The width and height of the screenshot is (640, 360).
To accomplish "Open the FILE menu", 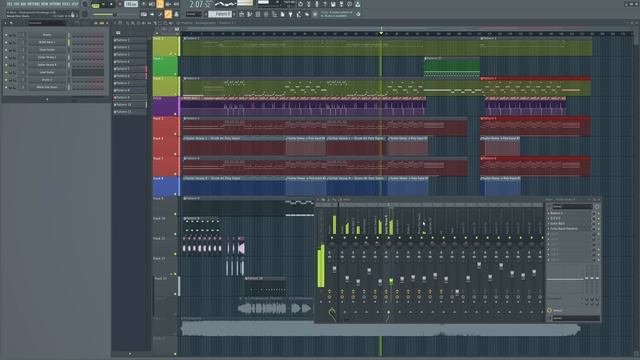I will [x=9, y=4].
